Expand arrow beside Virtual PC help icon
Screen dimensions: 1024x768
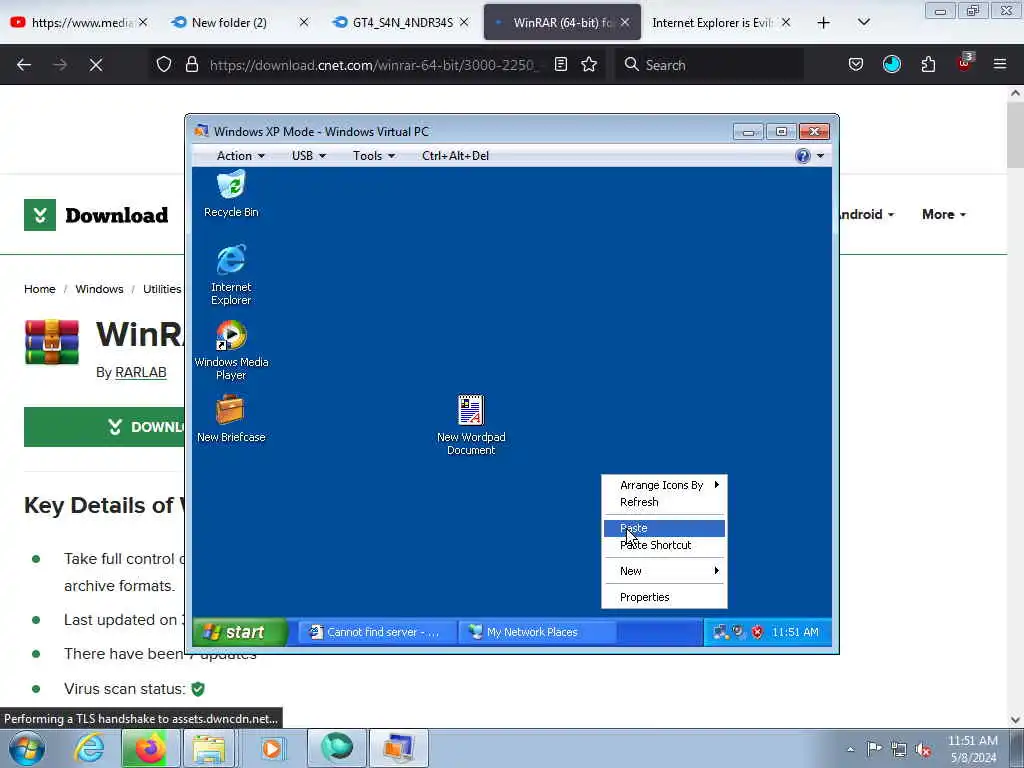820,155
